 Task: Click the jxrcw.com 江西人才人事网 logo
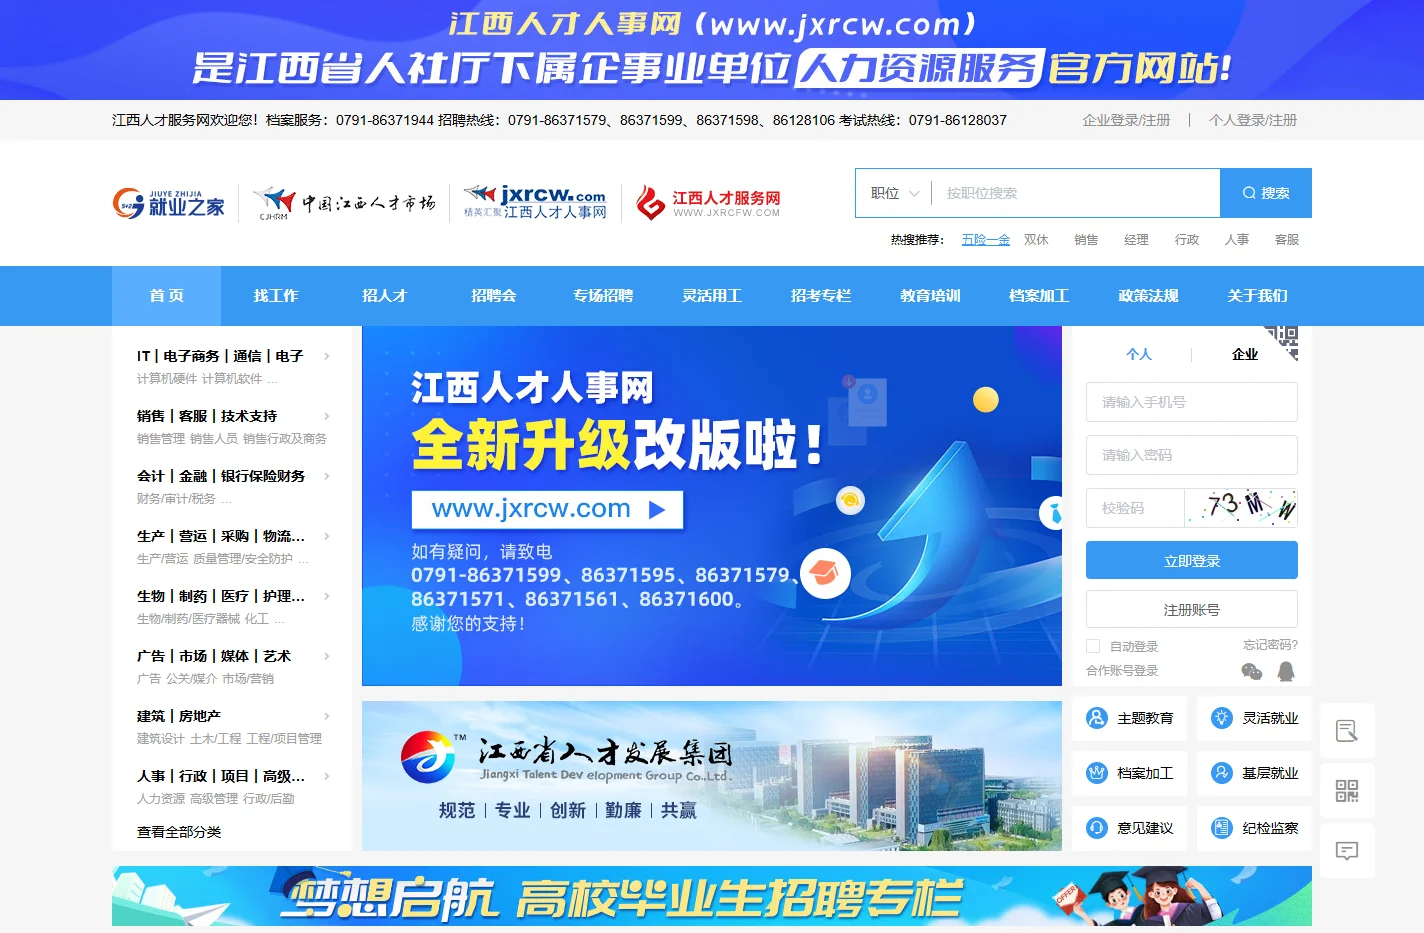pyautogui.click(x=535, y=203)
